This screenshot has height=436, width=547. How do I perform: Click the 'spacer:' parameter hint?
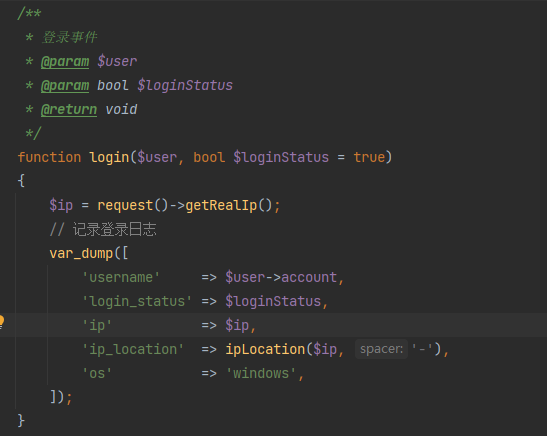pos(381,349)
